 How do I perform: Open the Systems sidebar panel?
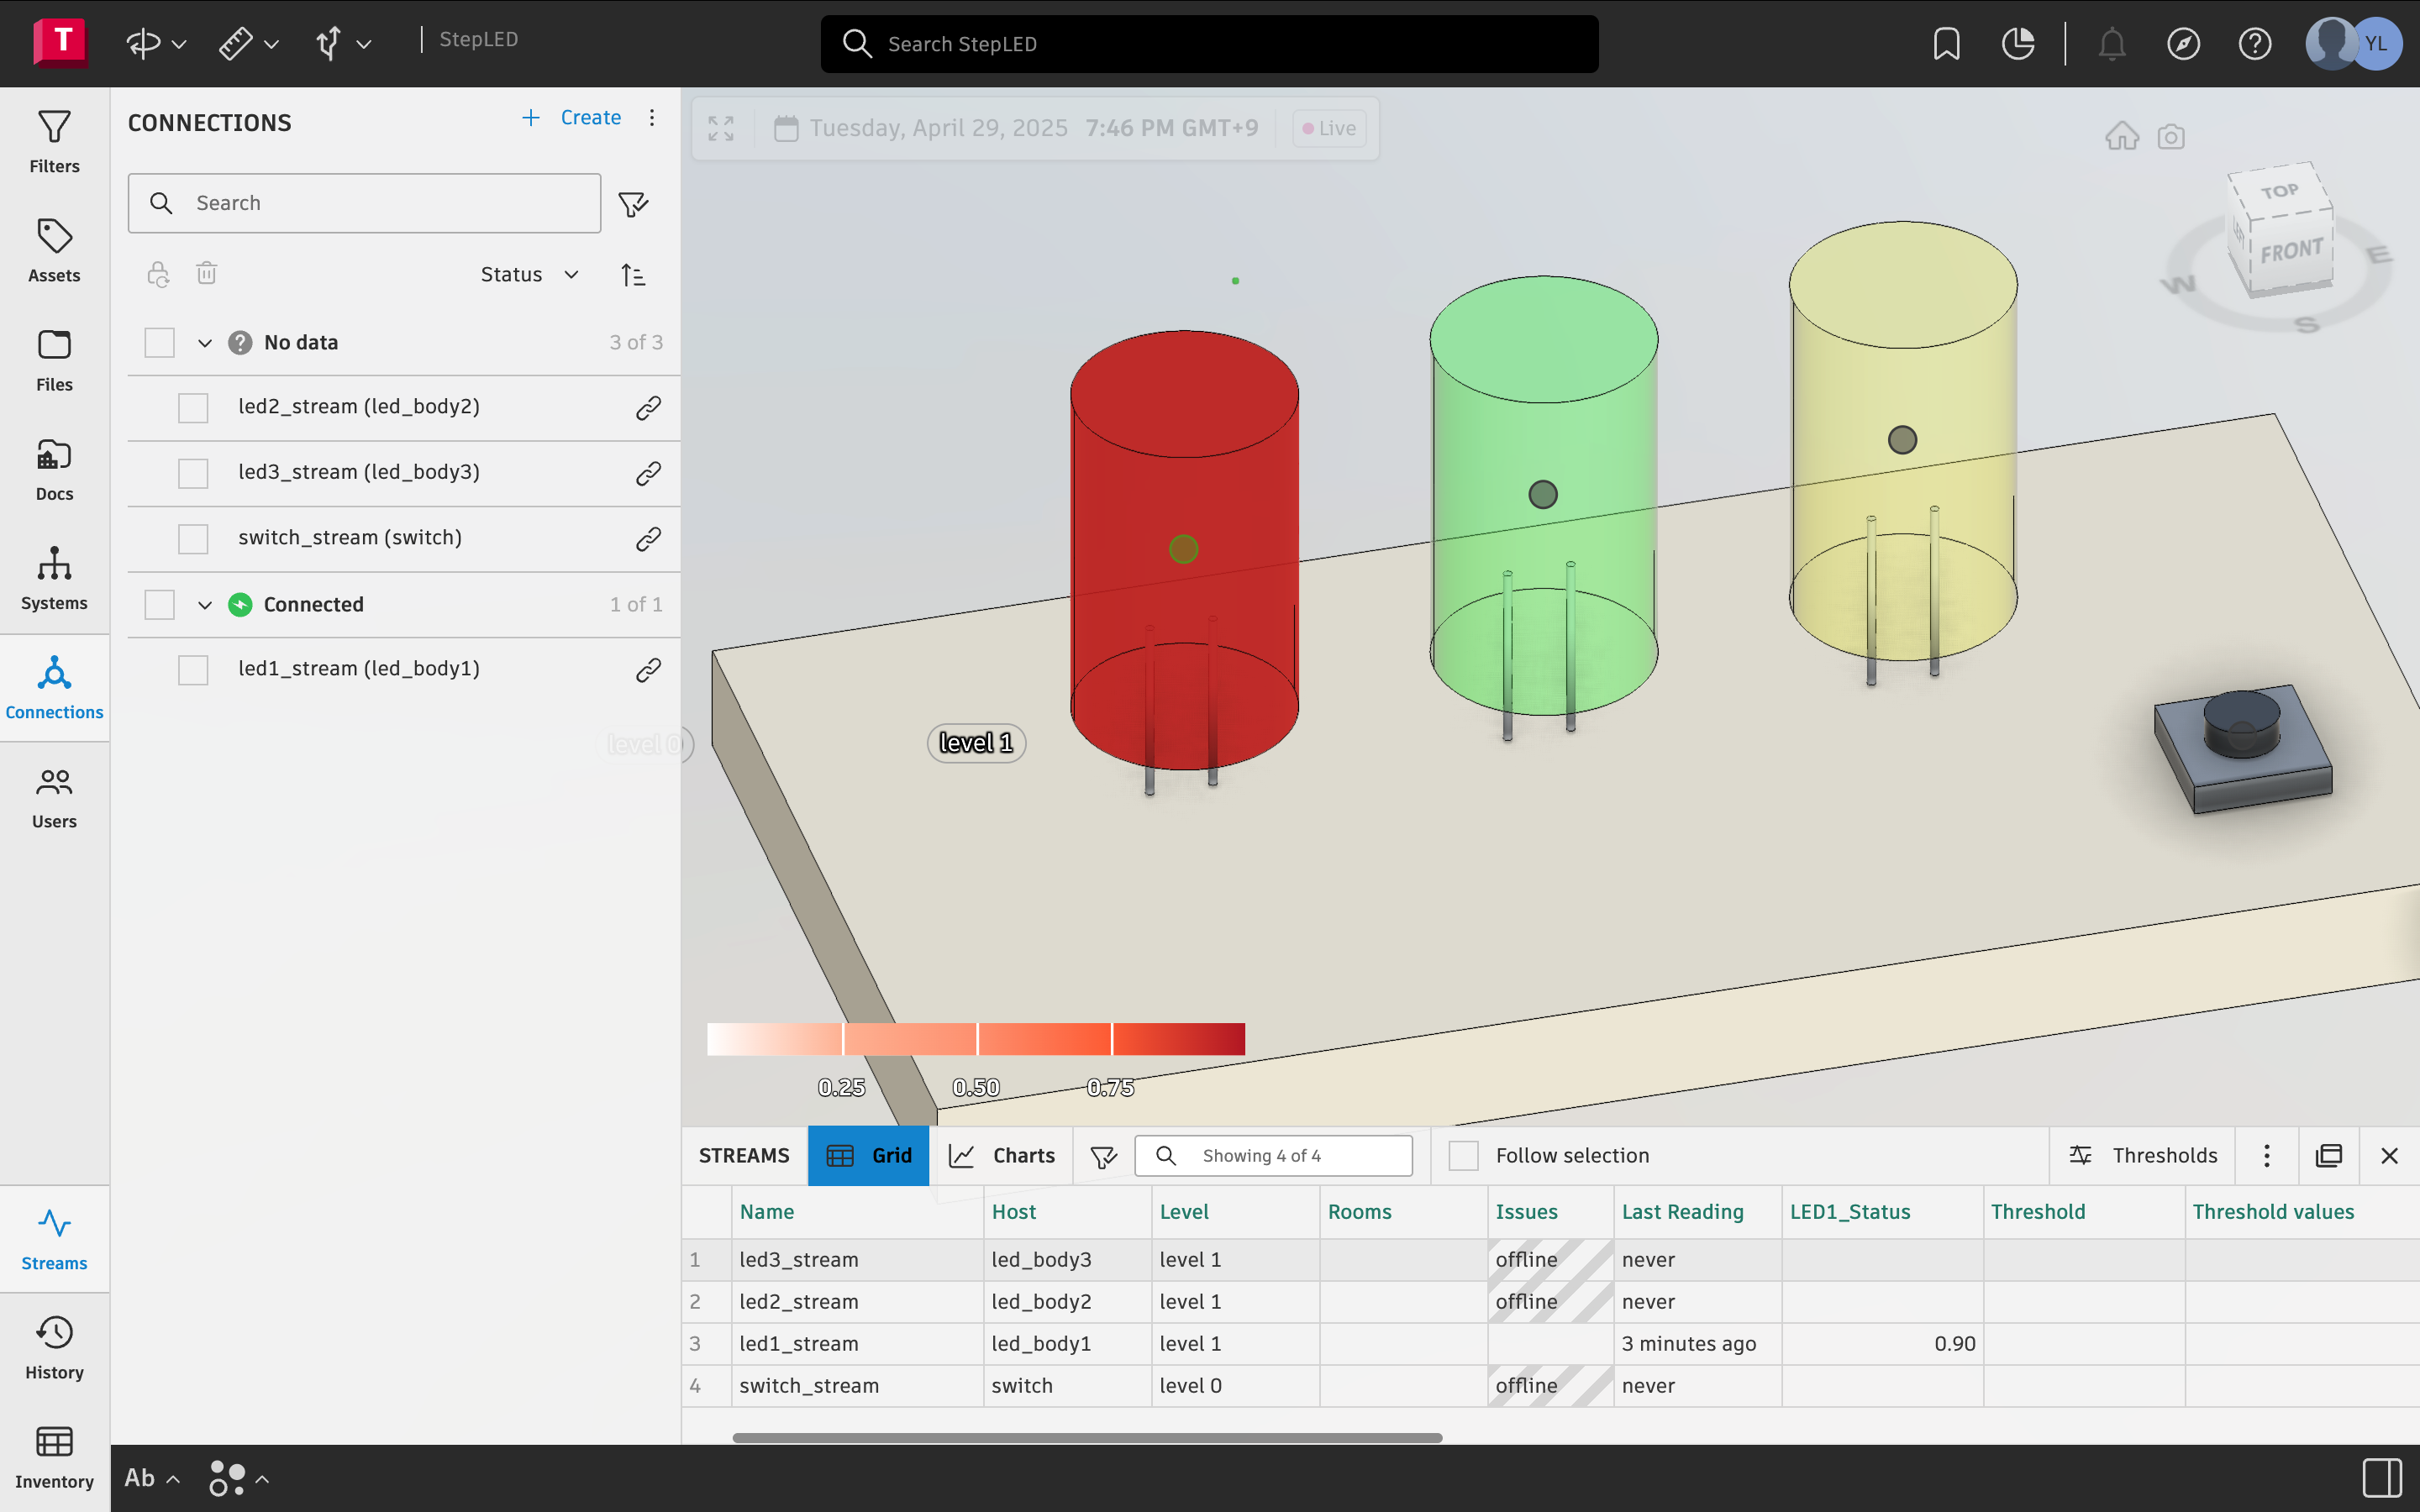[54, 578]
